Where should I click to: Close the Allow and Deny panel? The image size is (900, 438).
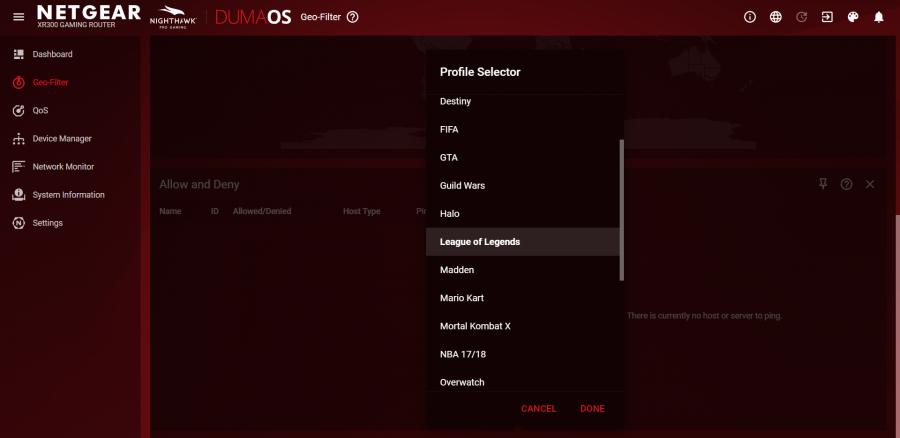point(870,184)
